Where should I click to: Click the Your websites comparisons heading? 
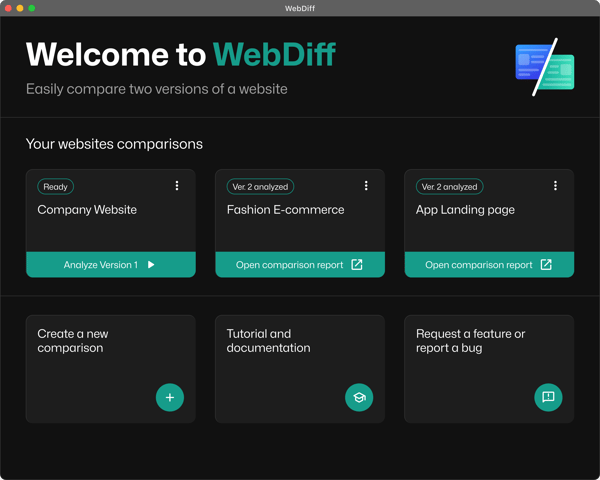(x=114, y=144)
